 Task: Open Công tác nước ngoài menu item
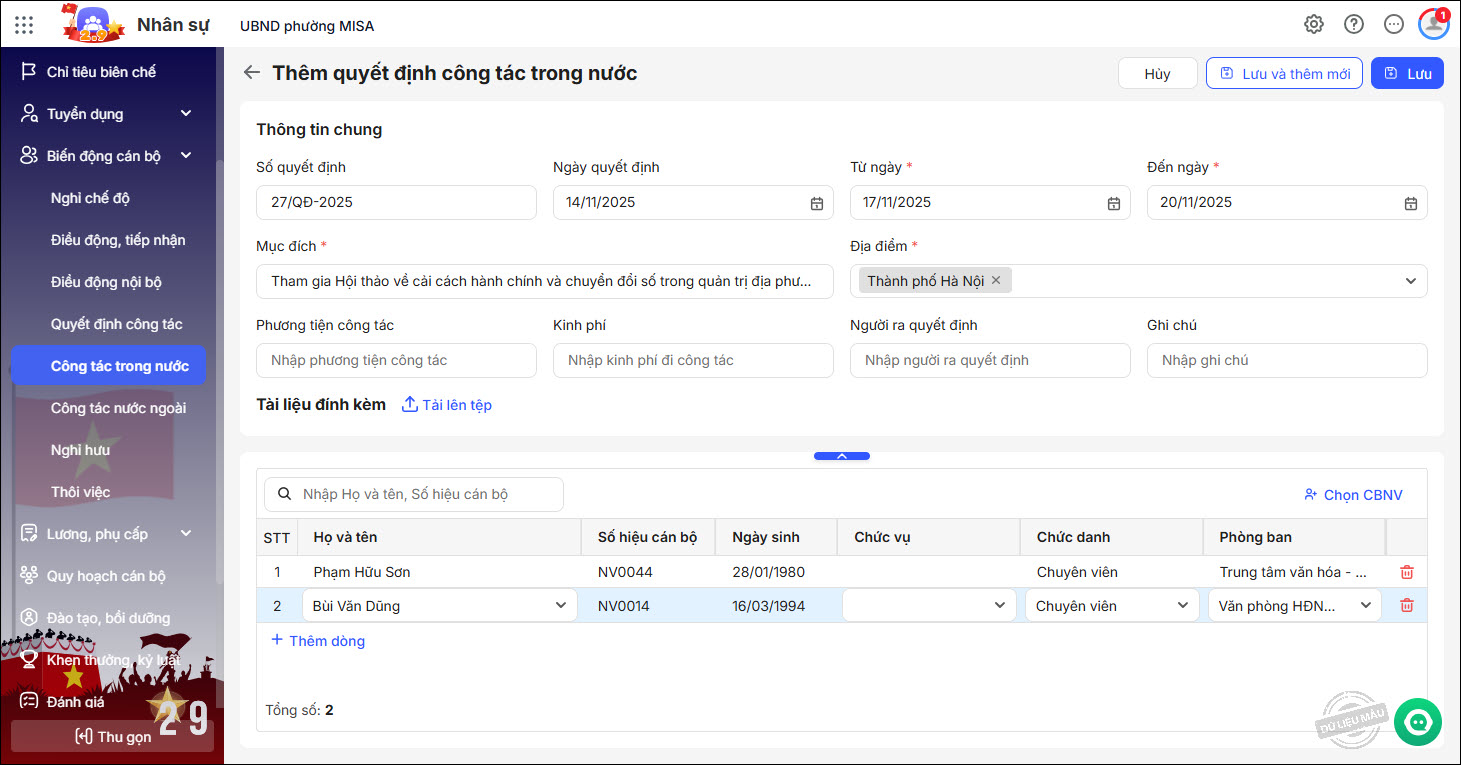[118, 408]
